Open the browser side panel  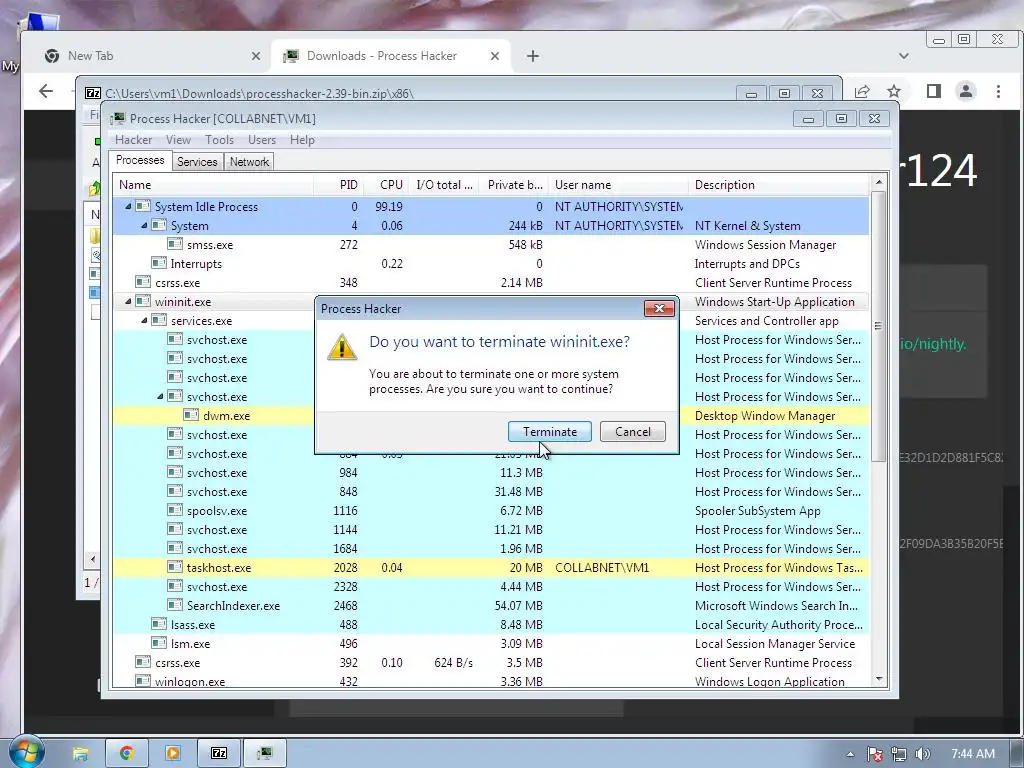[934, 91]
